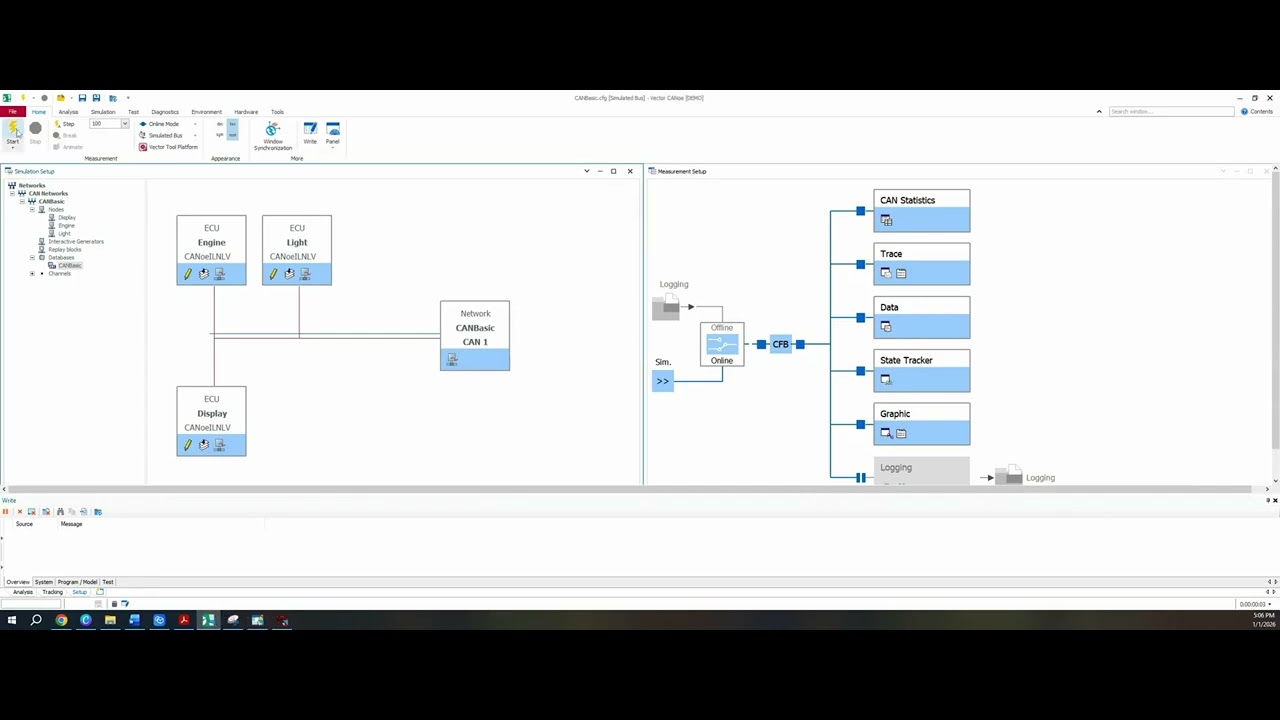The height and width of the screenshot is (720, 1280).
Task: Open Windows Start menu
Action: [x=12, y=621]
